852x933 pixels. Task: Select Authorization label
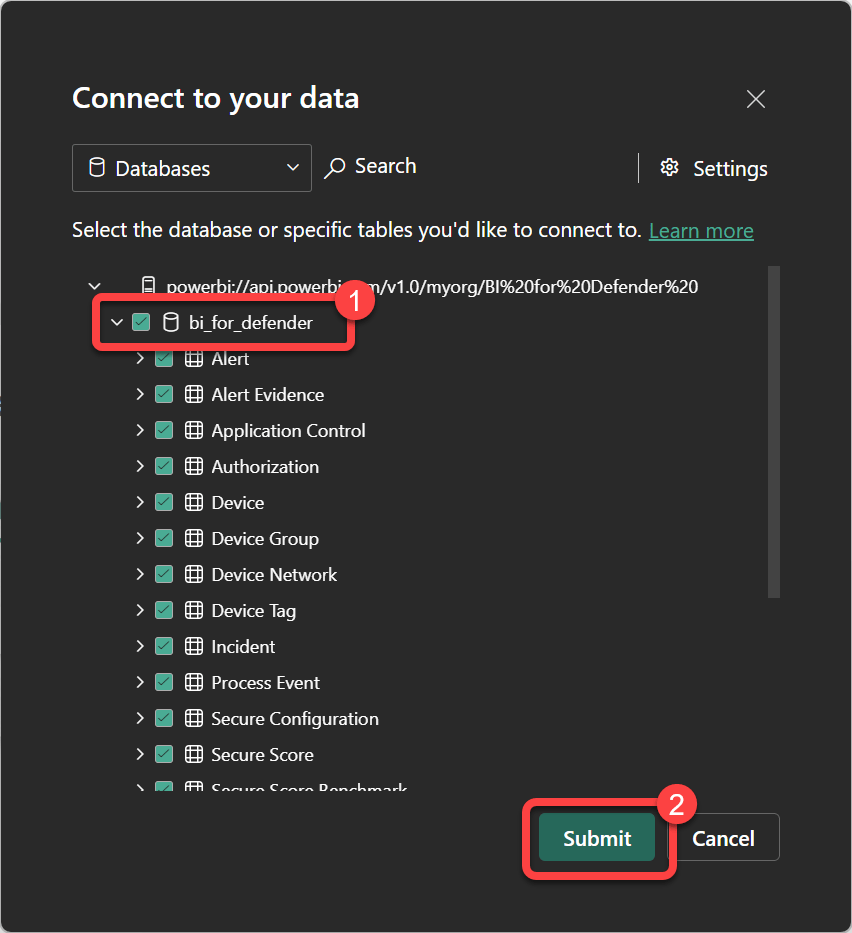[265, 466]
